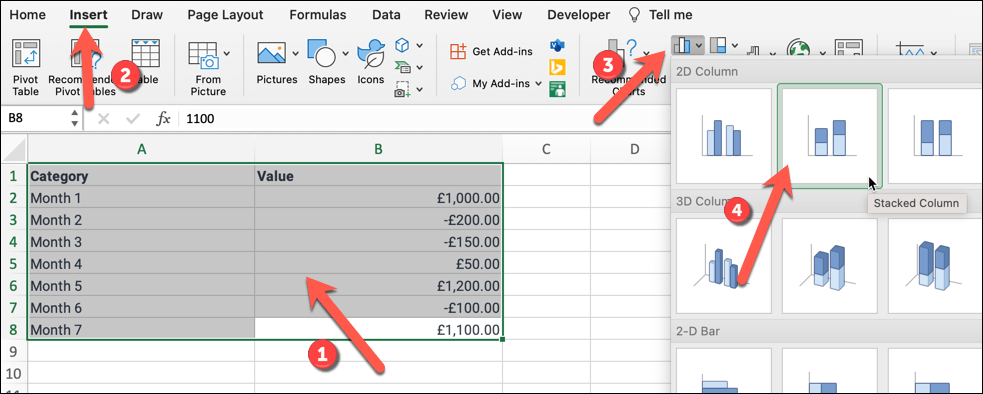Click the PivotChart icon

coord(849,48)
